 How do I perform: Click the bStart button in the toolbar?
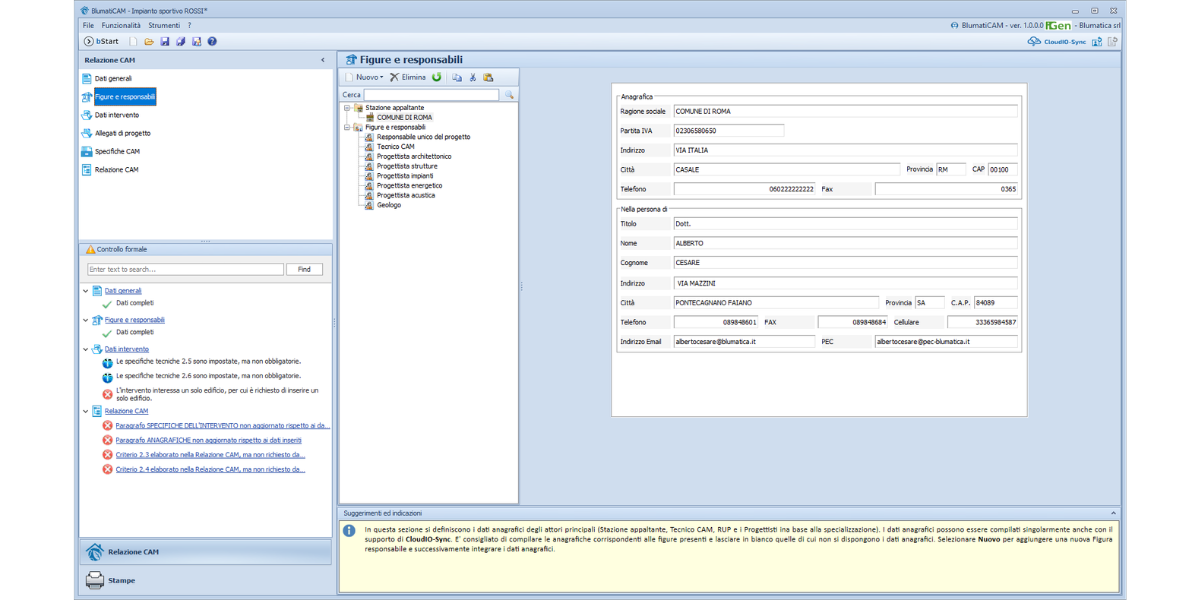pyautogui.click(x=102, y=41)
